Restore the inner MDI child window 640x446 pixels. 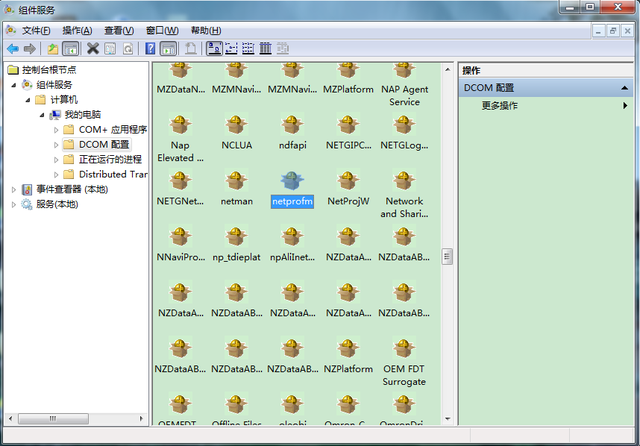click(613, 31)
